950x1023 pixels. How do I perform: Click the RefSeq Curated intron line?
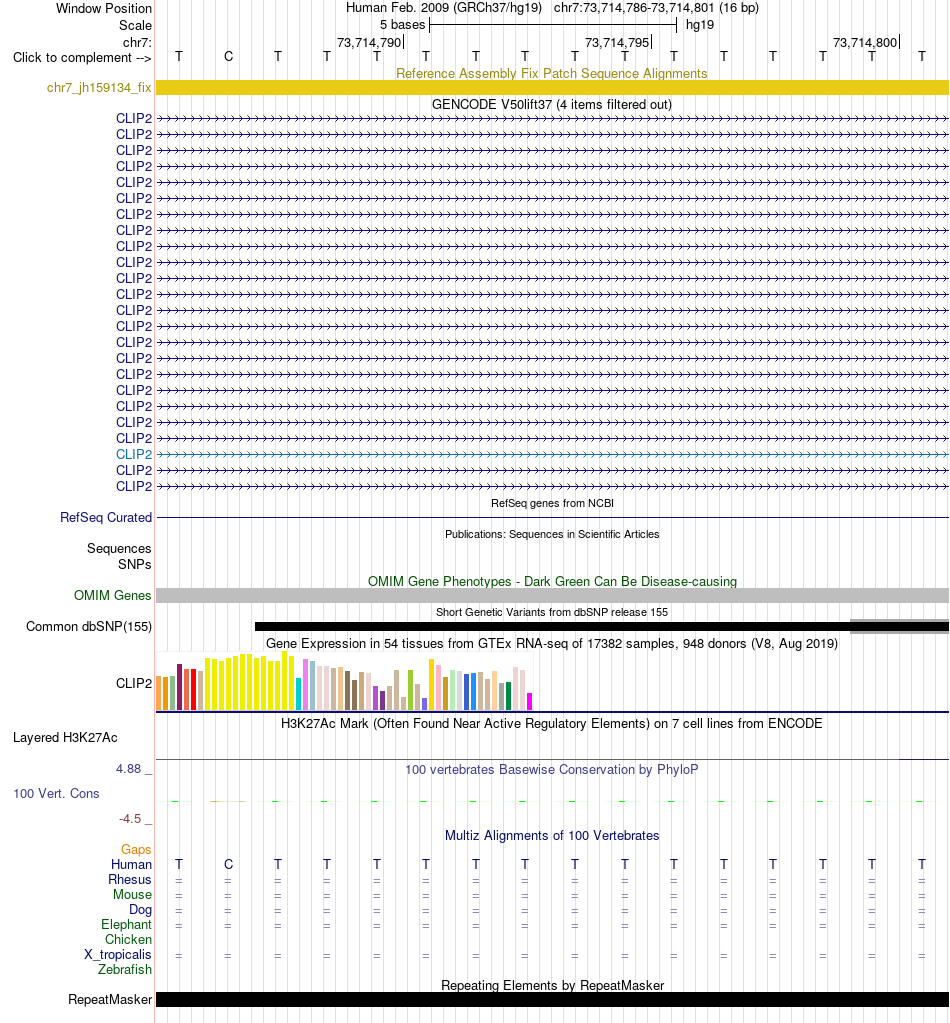coord(552,517)
